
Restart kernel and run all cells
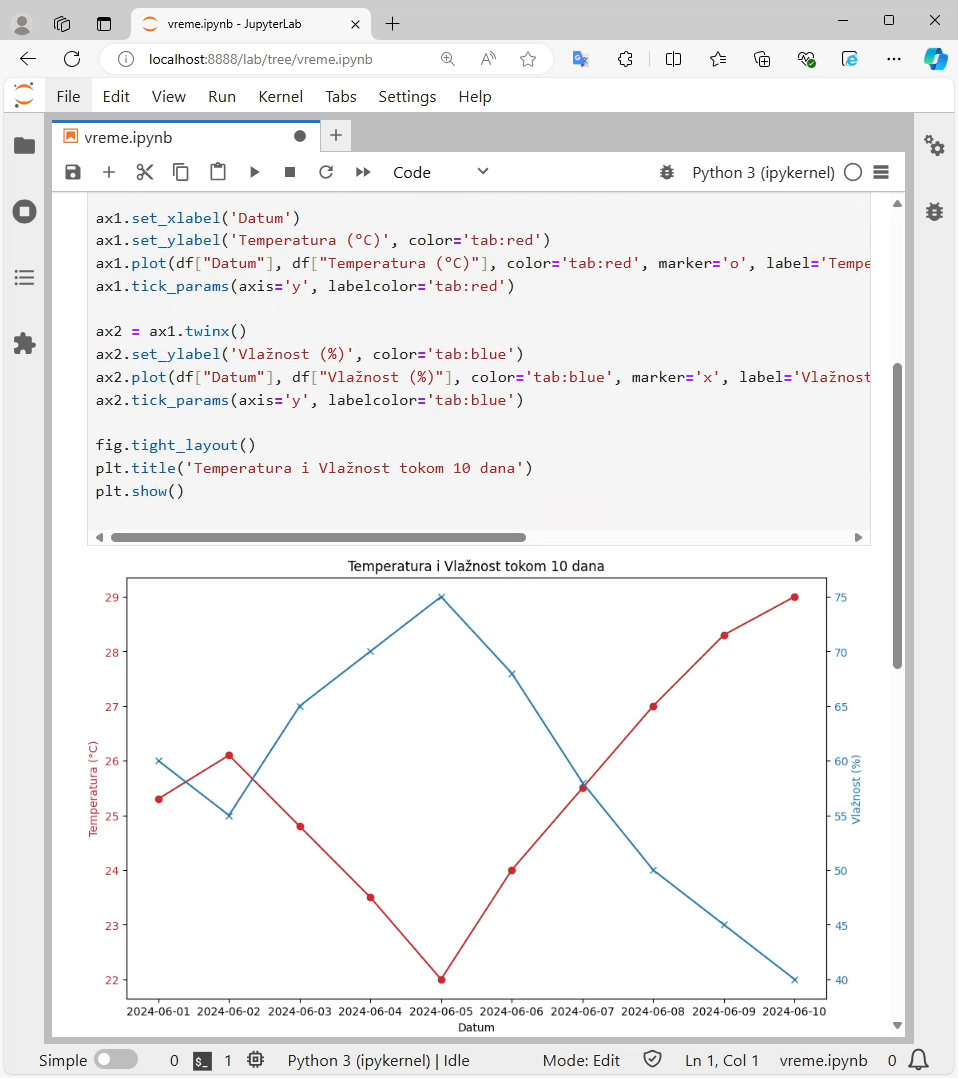(363, 172)
